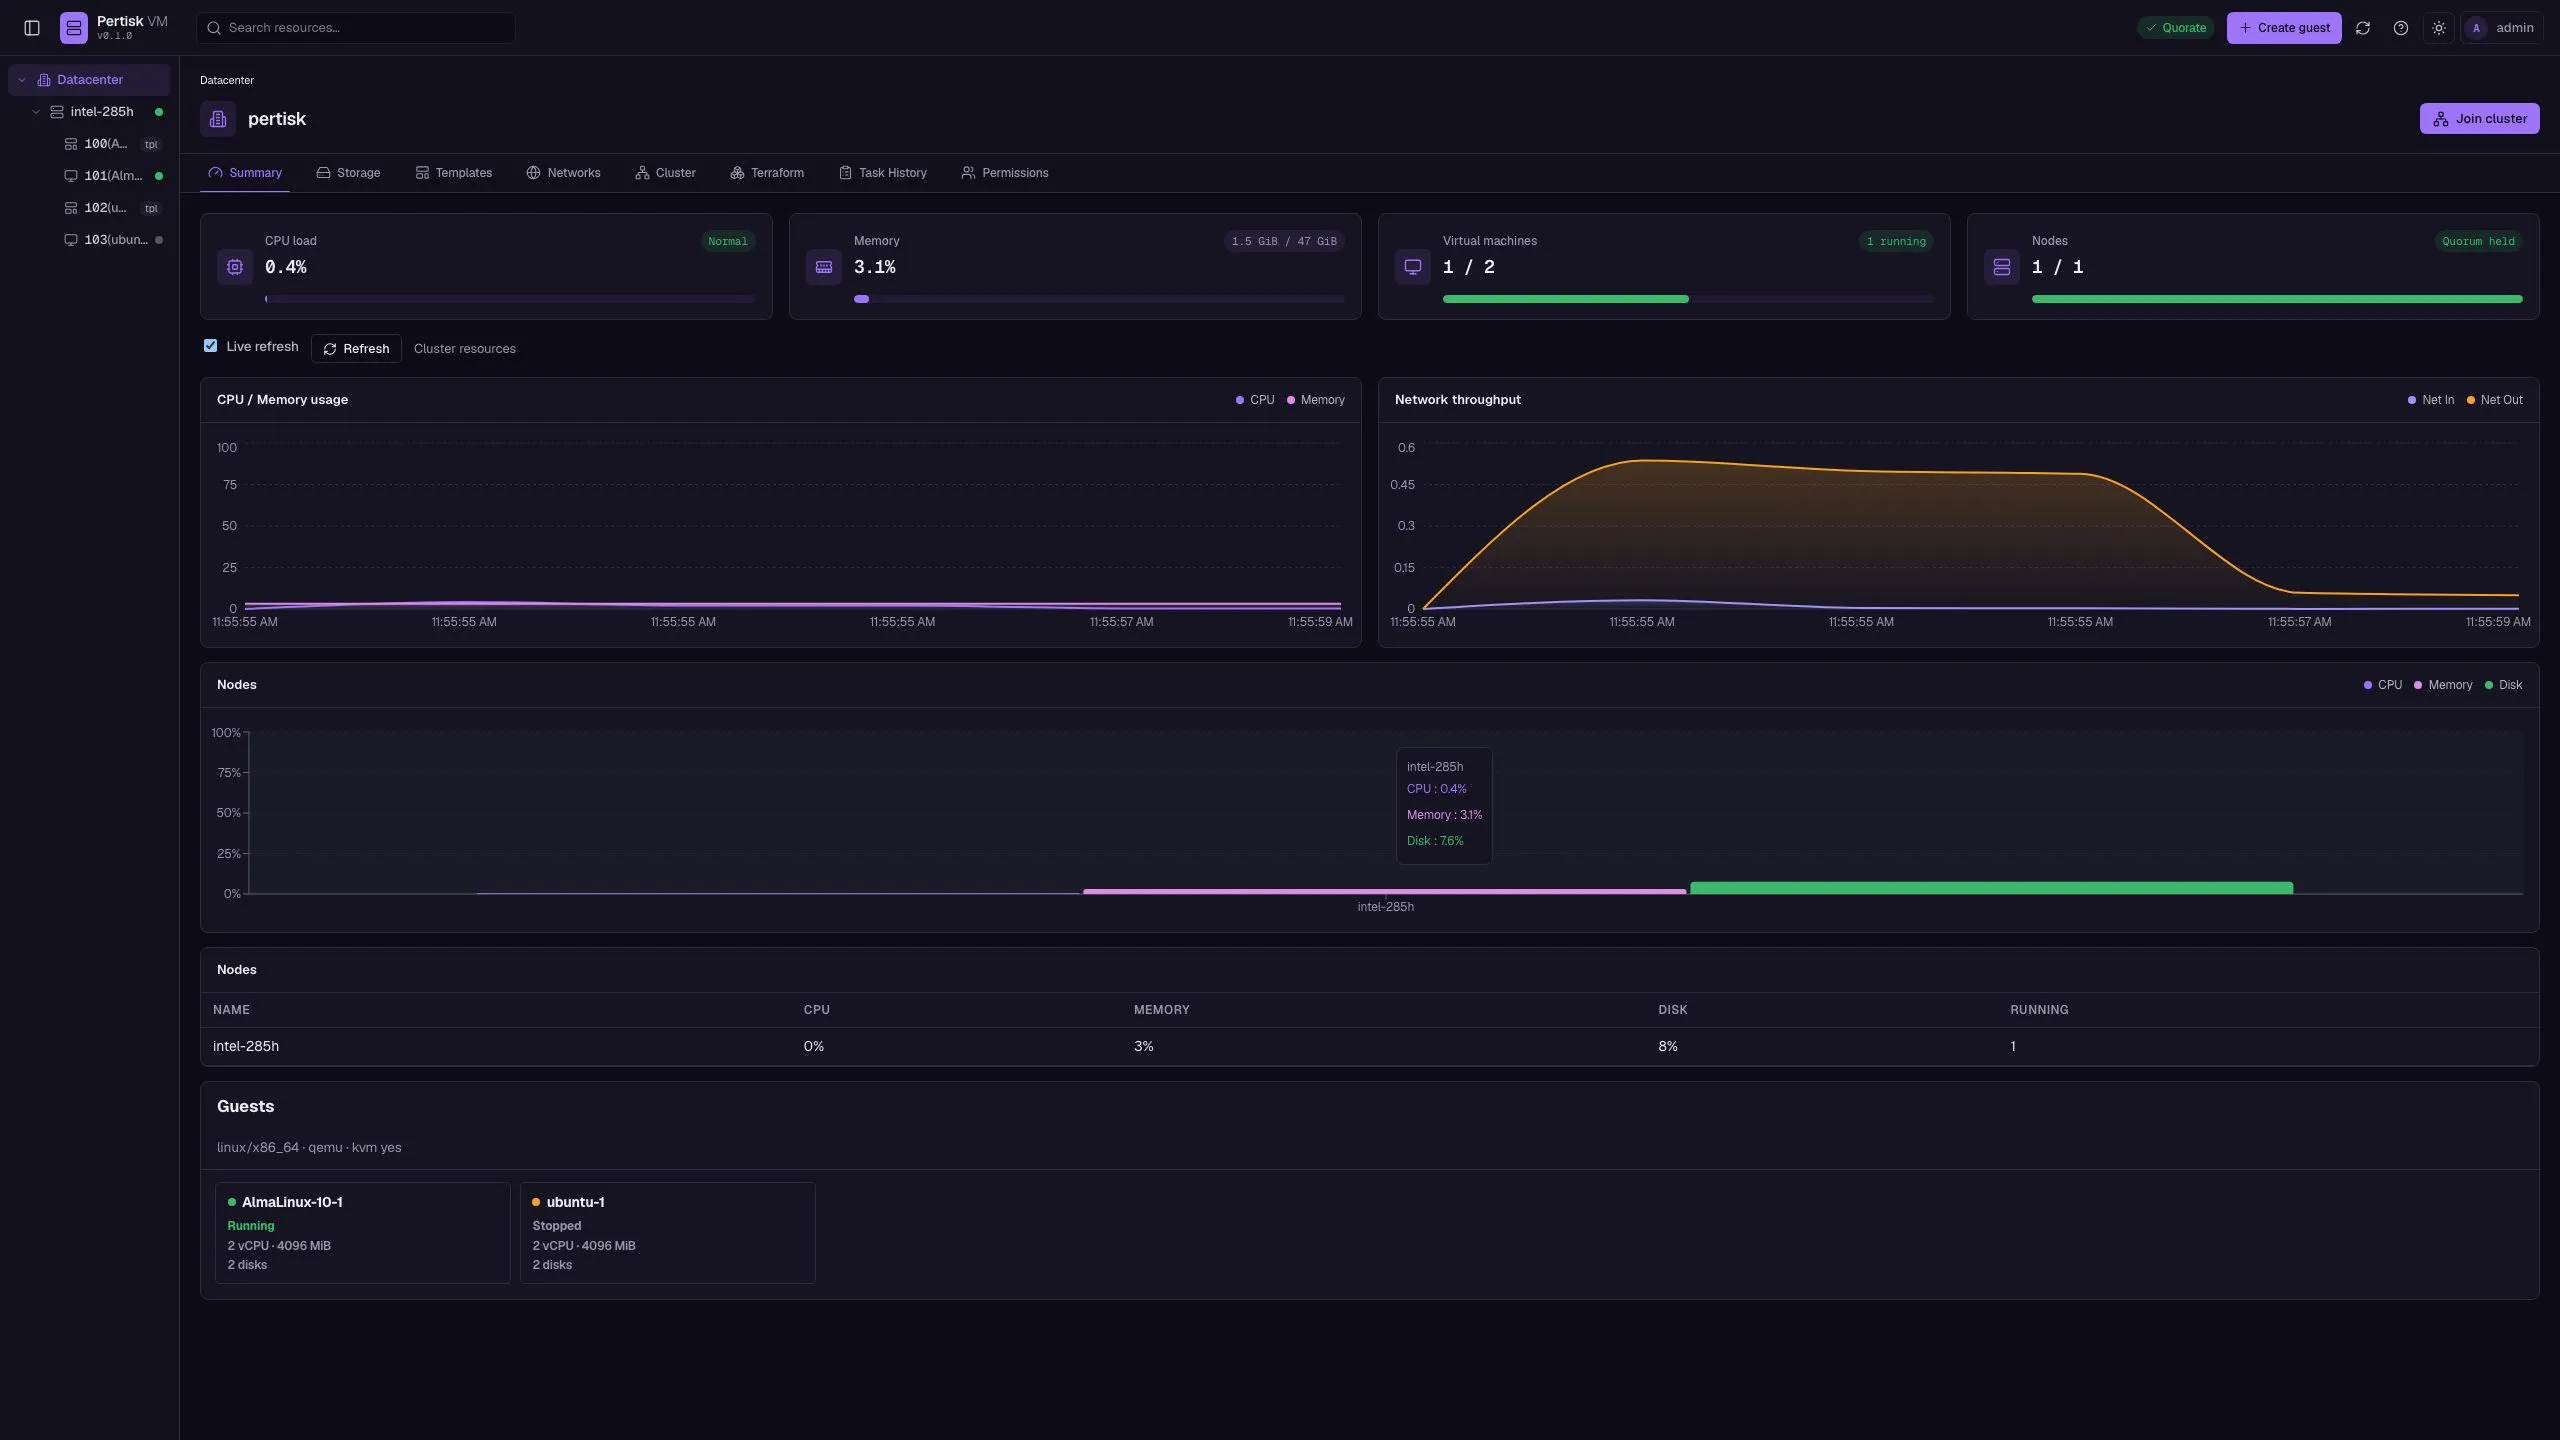
Task: Click the Quorate status badge
Action: pos(2176,28)
